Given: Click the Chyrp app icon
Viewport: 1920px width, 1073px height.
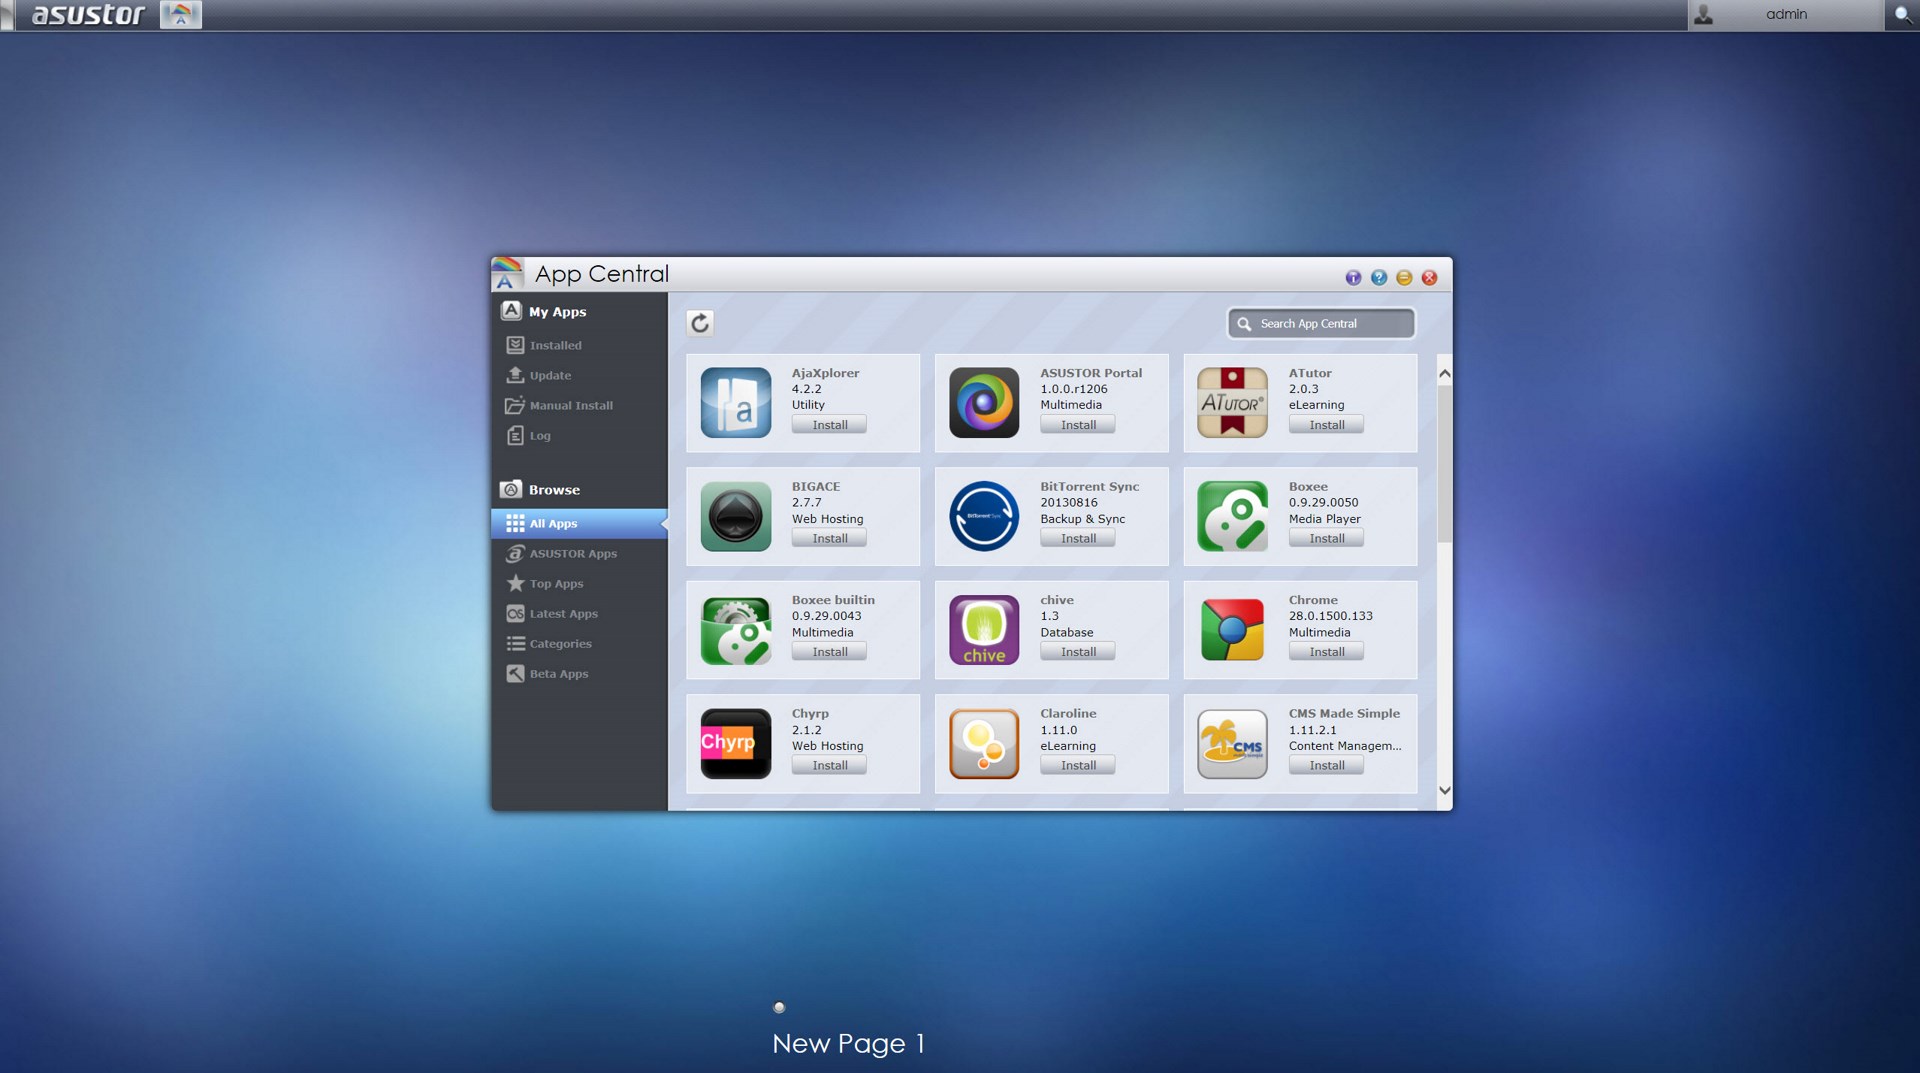Looking at the screenshot, I should pos(735,744).
